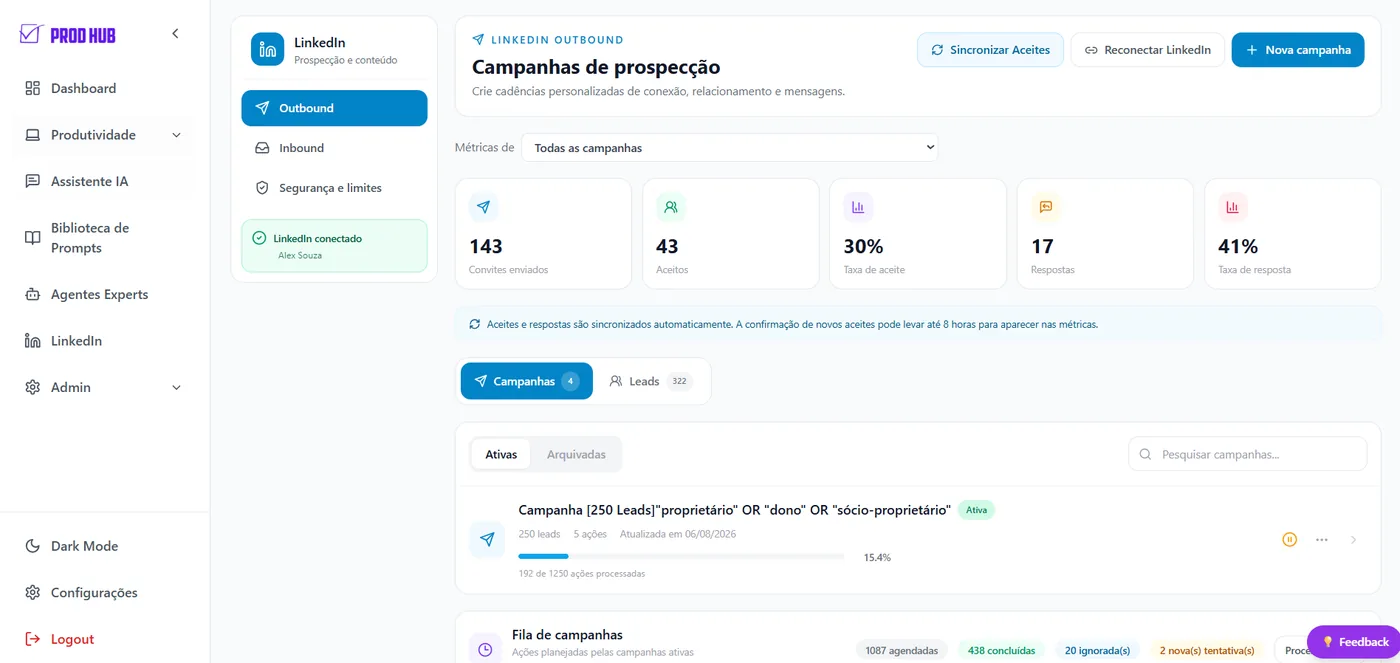Pause the active campaign
1400x663 pixels.
[1290, 540]
